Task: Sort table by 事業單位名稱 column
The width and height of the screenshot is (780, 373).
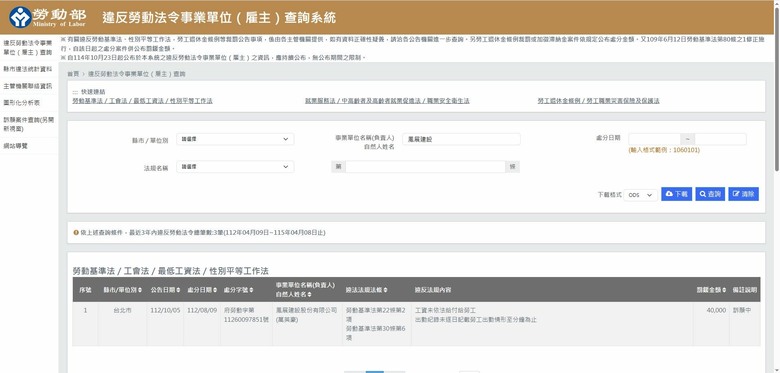Action: [305, 290]
